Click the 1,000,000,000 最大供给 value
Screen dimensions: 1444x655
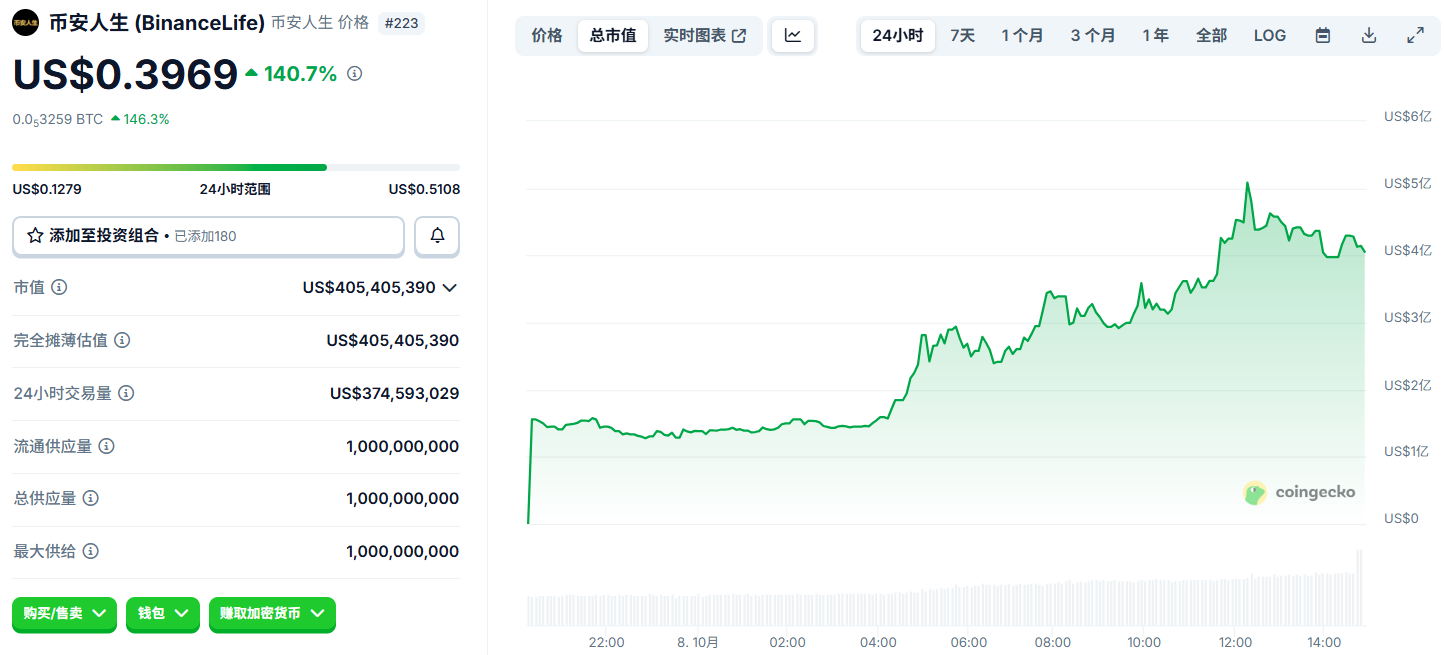pos(403,551)
